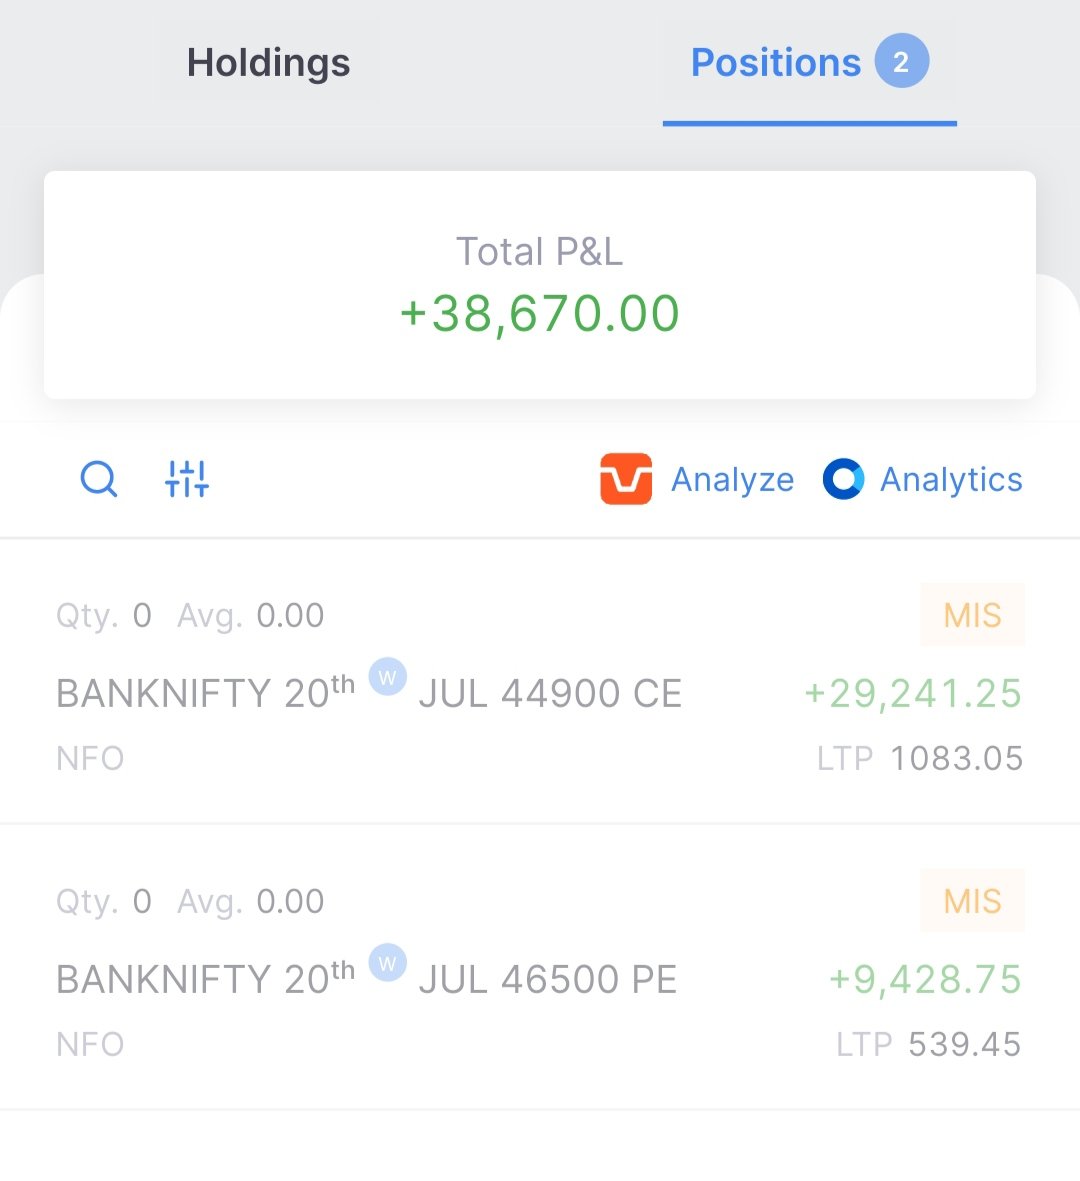This screenshot has width=1080, height=1181.
Task: Open BANKNIFTY 20th JUL 46500 PE position
Action: (x=540, y=968)
